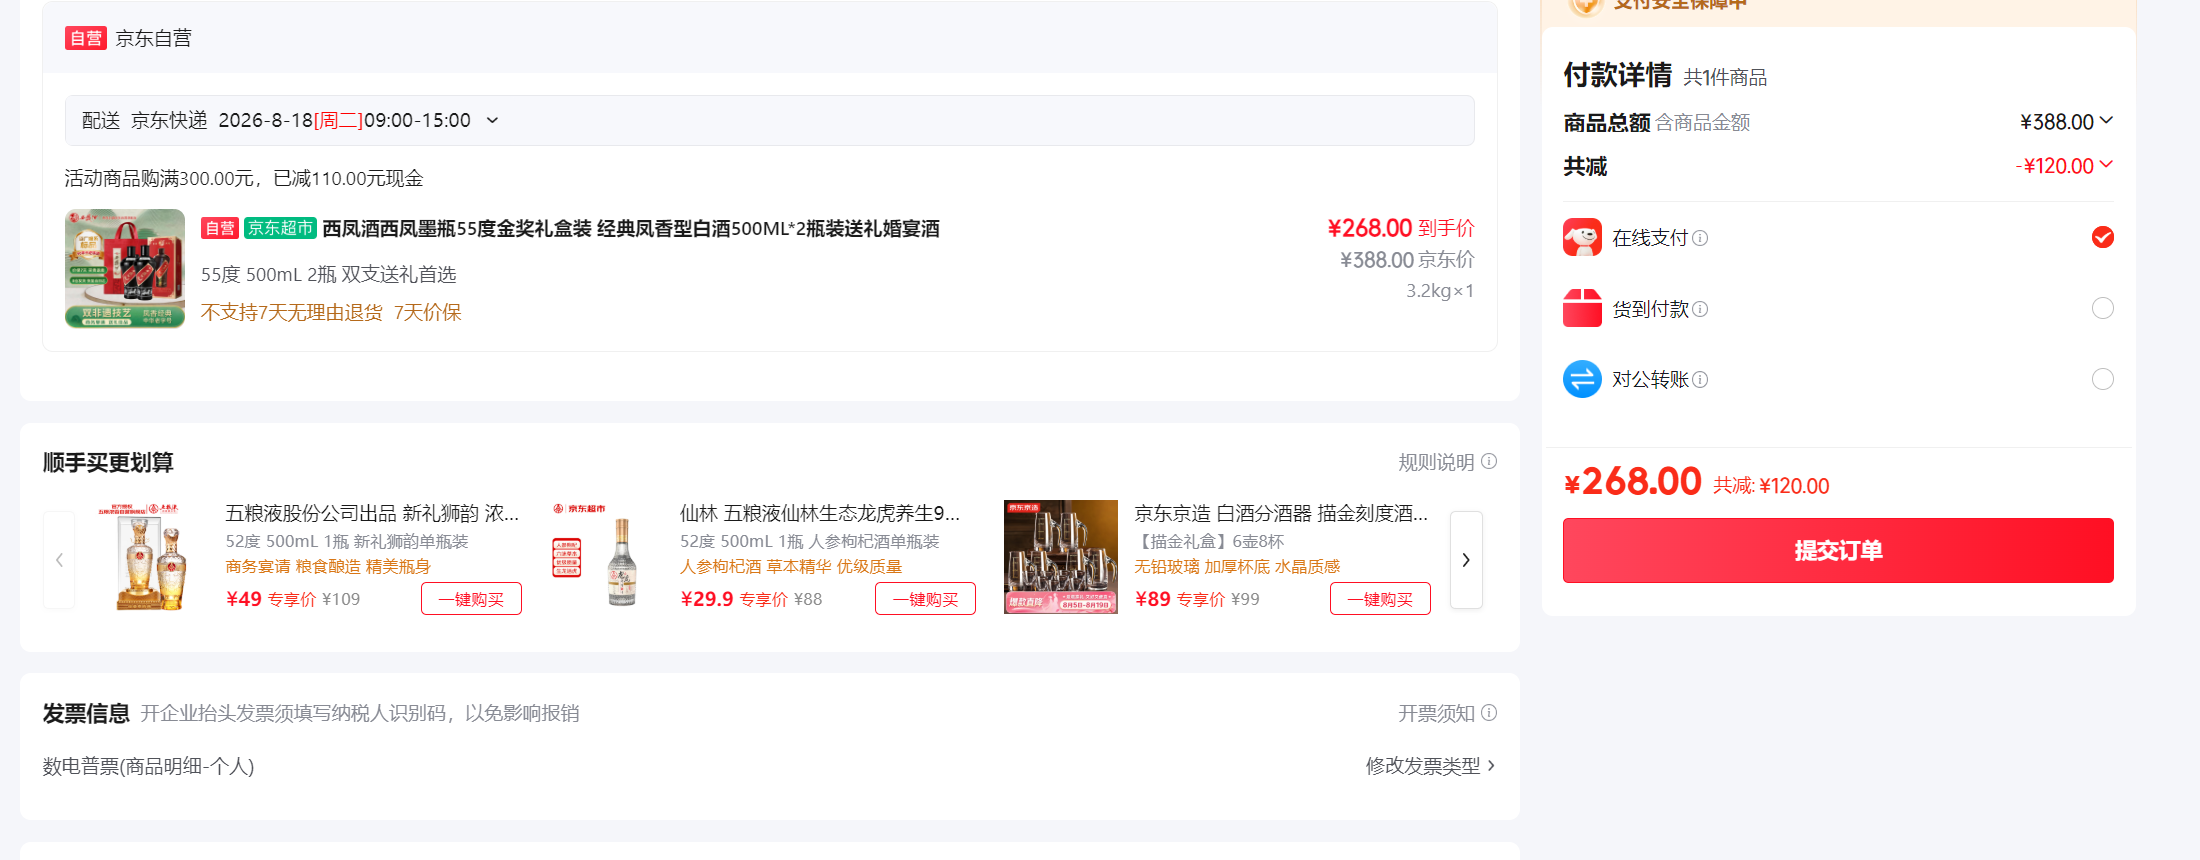This screenshot has width=2200, height=860.
Task: Click the JD dog icon for 在线支付
Action: click(x=1582, y=238)
